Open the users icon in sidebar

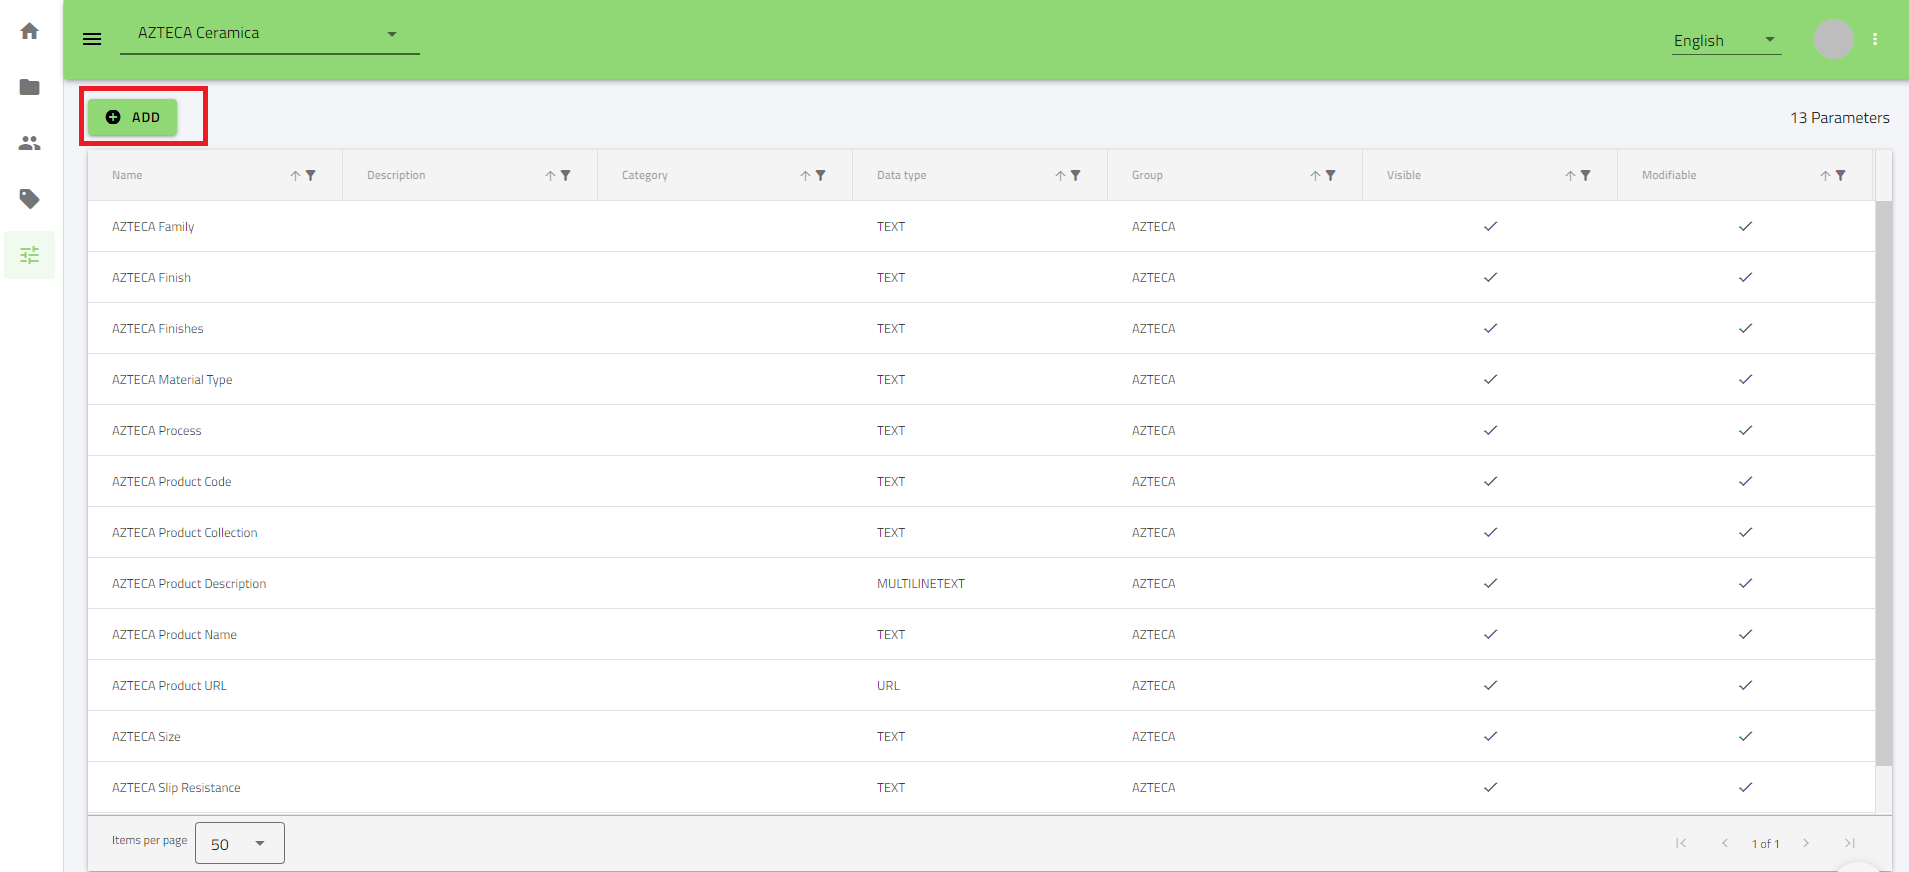(30, 143)
